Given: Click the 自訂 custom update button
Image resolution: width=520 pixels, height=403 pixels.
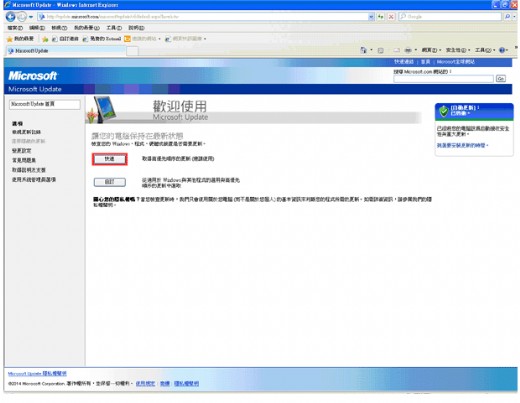Looking at the screenshot, I should coord(110,182).
